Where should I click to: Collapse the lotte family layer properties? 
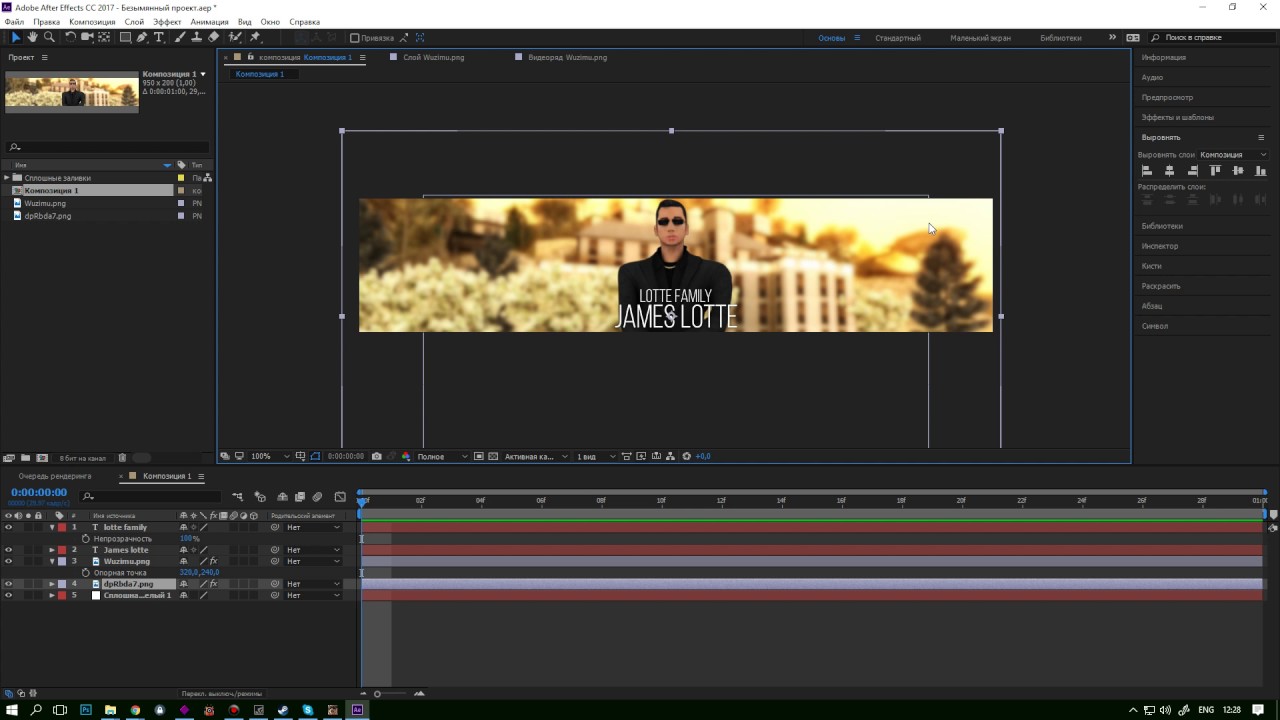(x=52, y=527)
